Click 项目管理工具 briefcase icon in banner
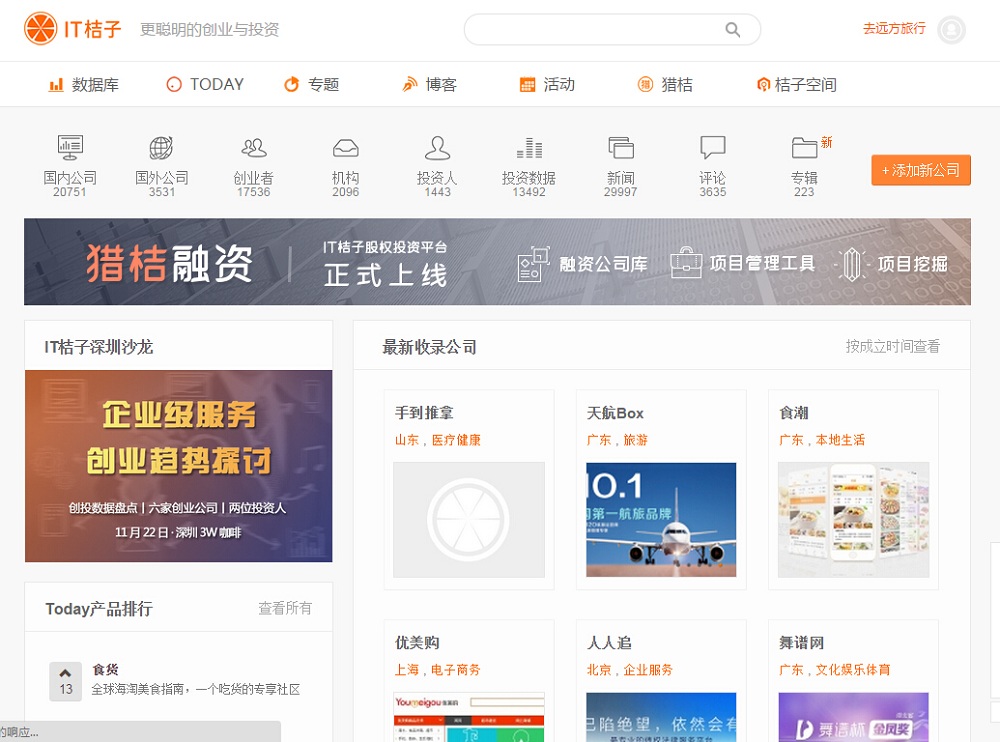The image size is (1000, 742). click(x=686, y=262)
